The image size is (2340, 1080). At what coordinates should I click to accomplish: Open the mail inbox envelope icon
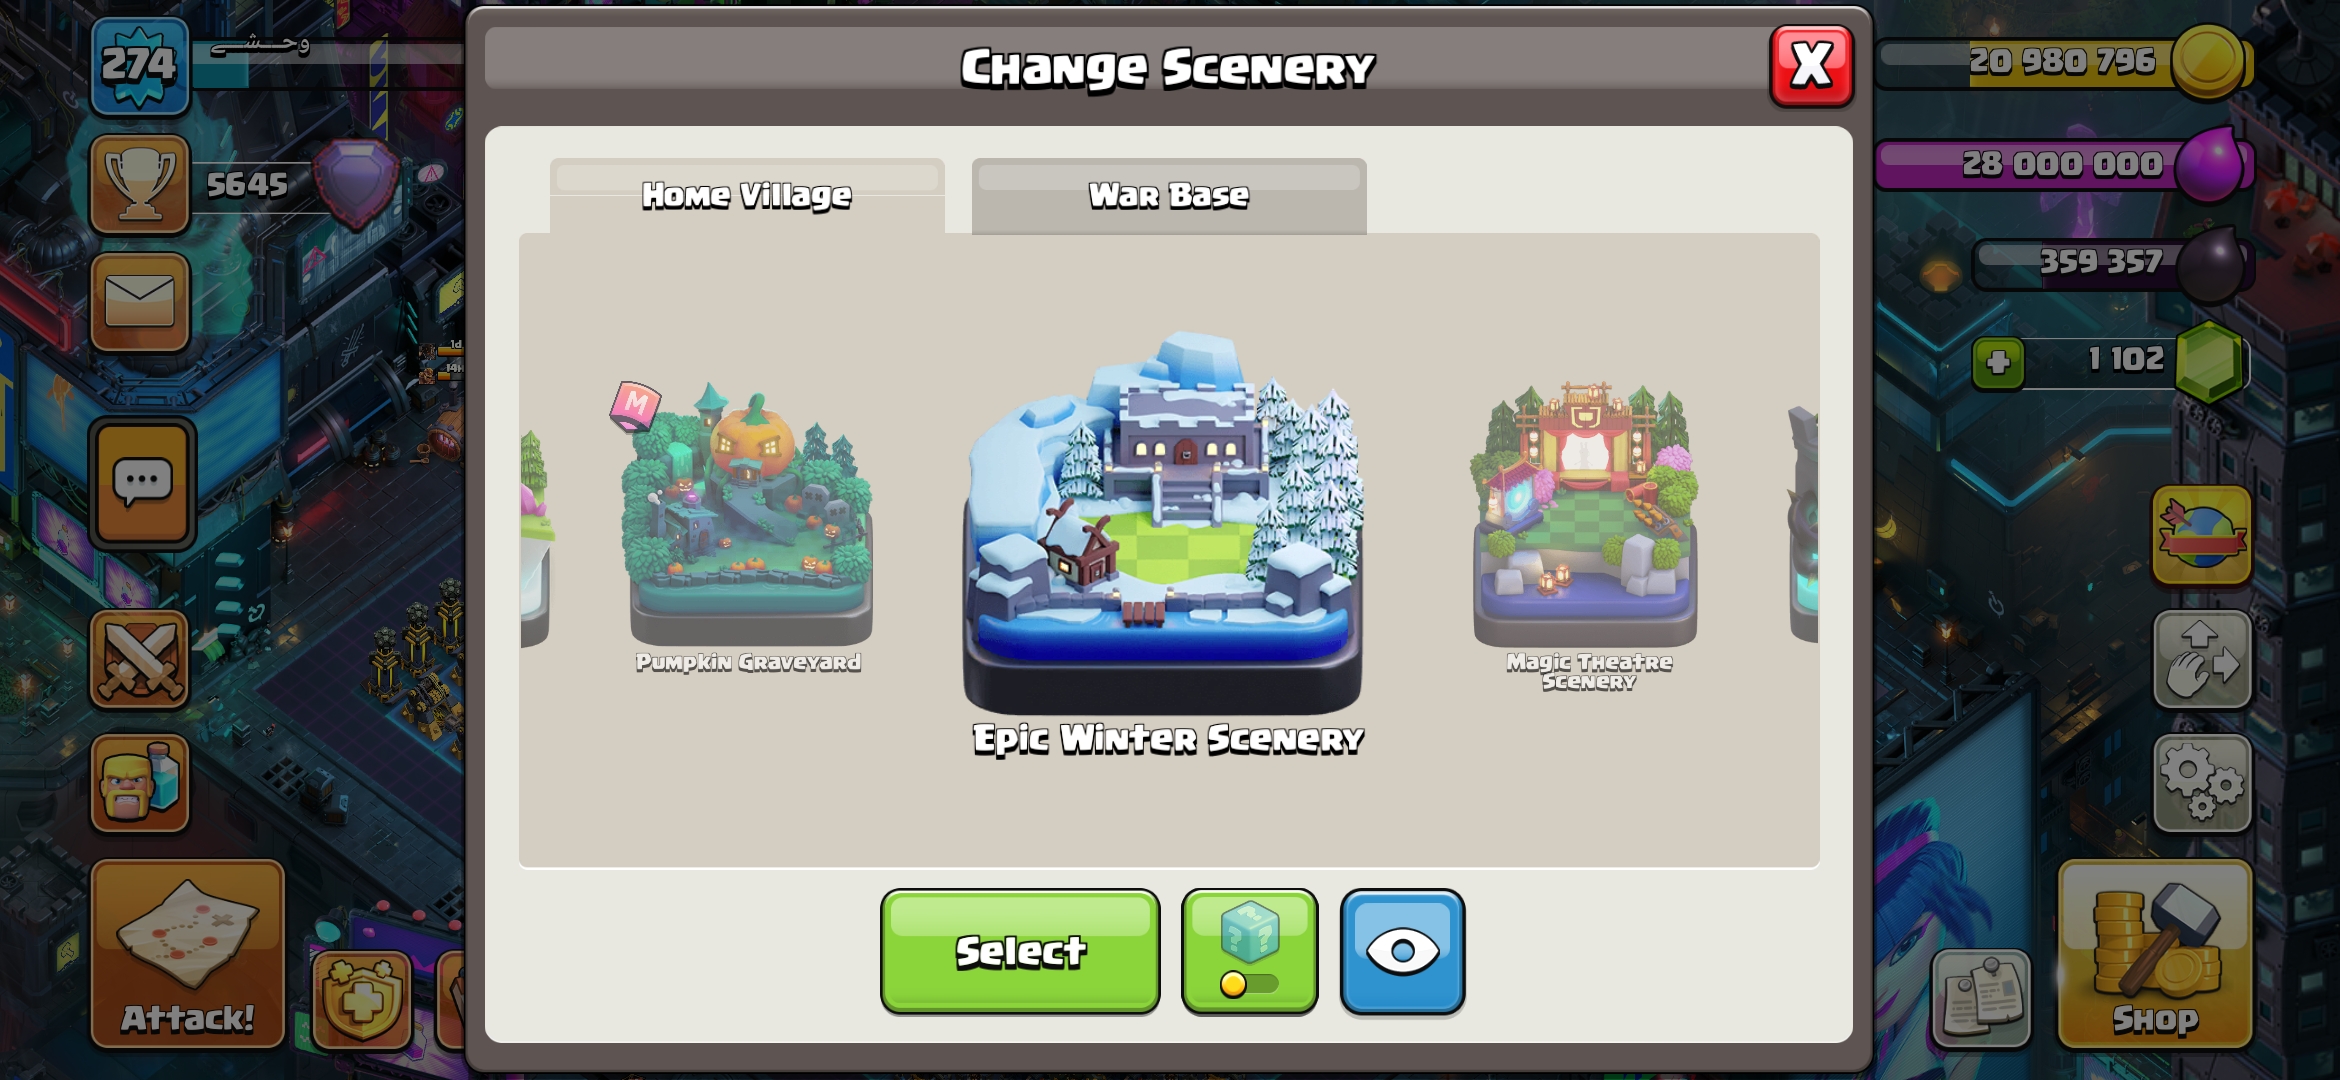point(140,302)
